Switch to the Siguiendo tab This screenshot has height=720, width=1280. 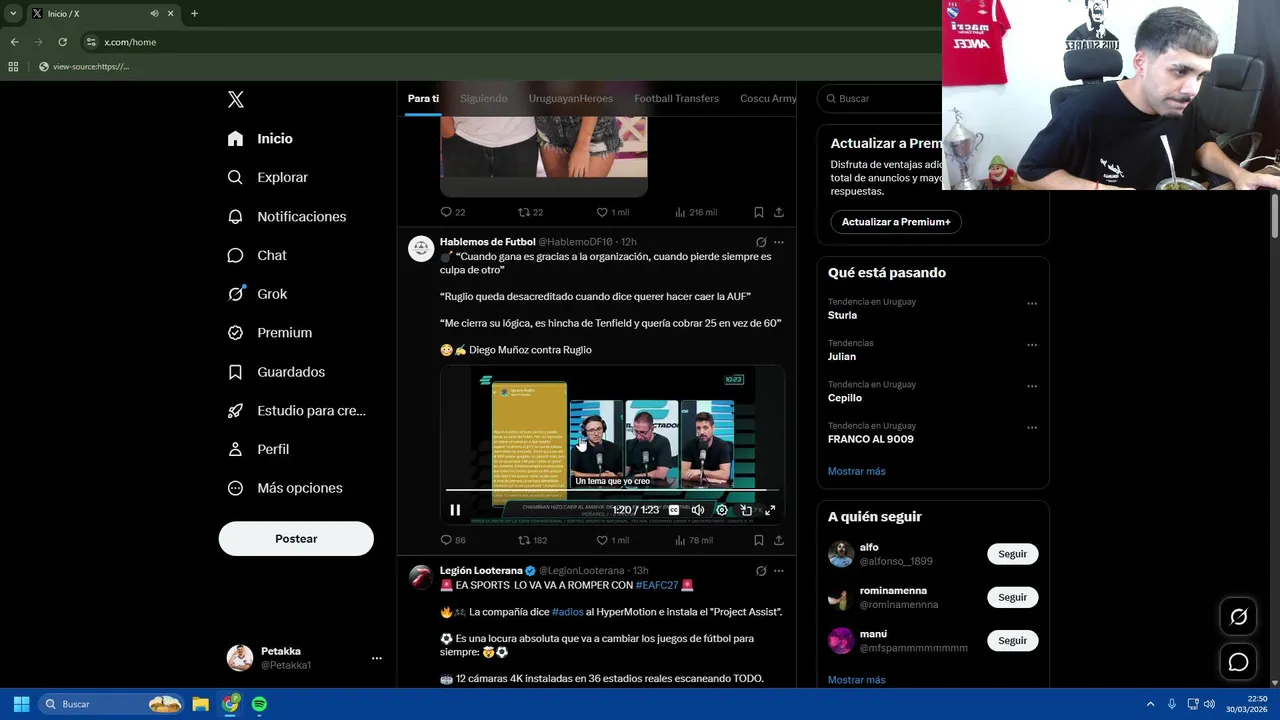point(484,98)
